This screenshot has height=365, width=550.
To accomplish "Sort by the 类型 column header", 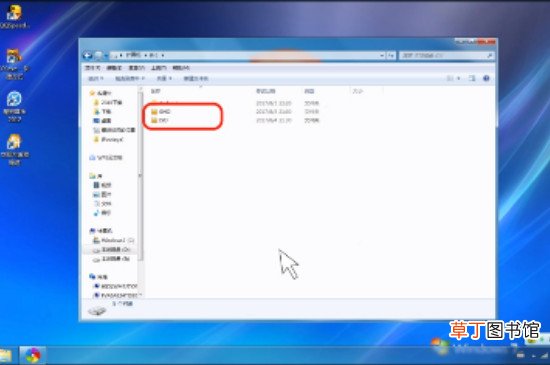I will 309,91.
